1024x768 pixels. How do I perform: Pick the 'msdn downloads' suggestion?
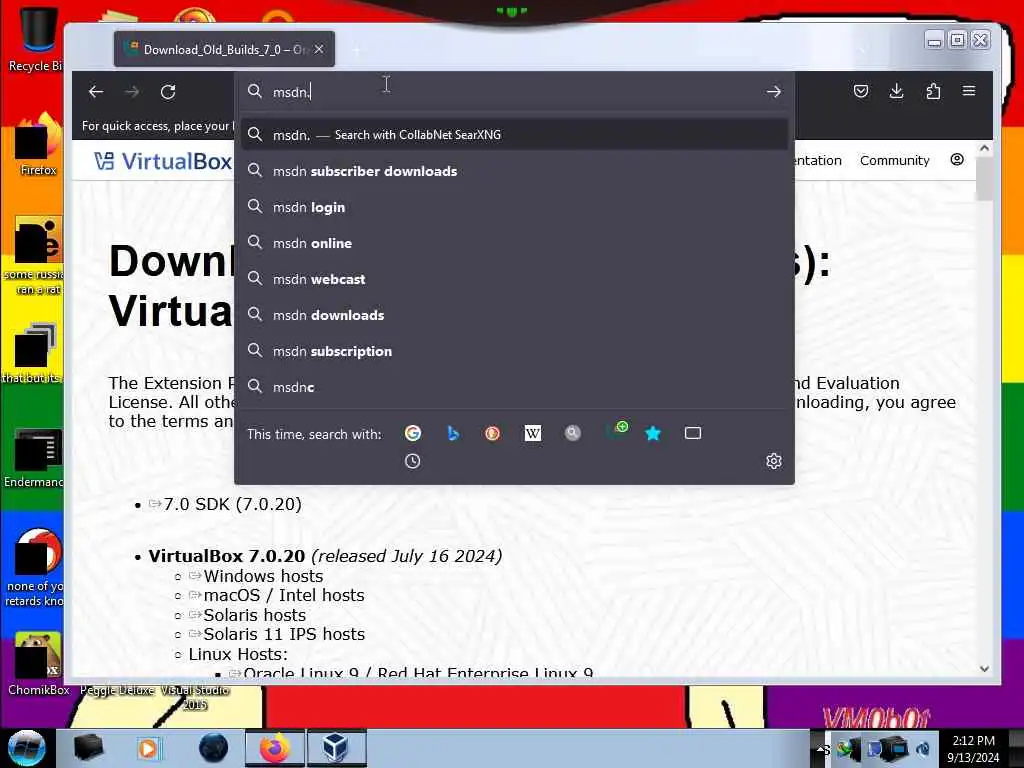point(515,315)
